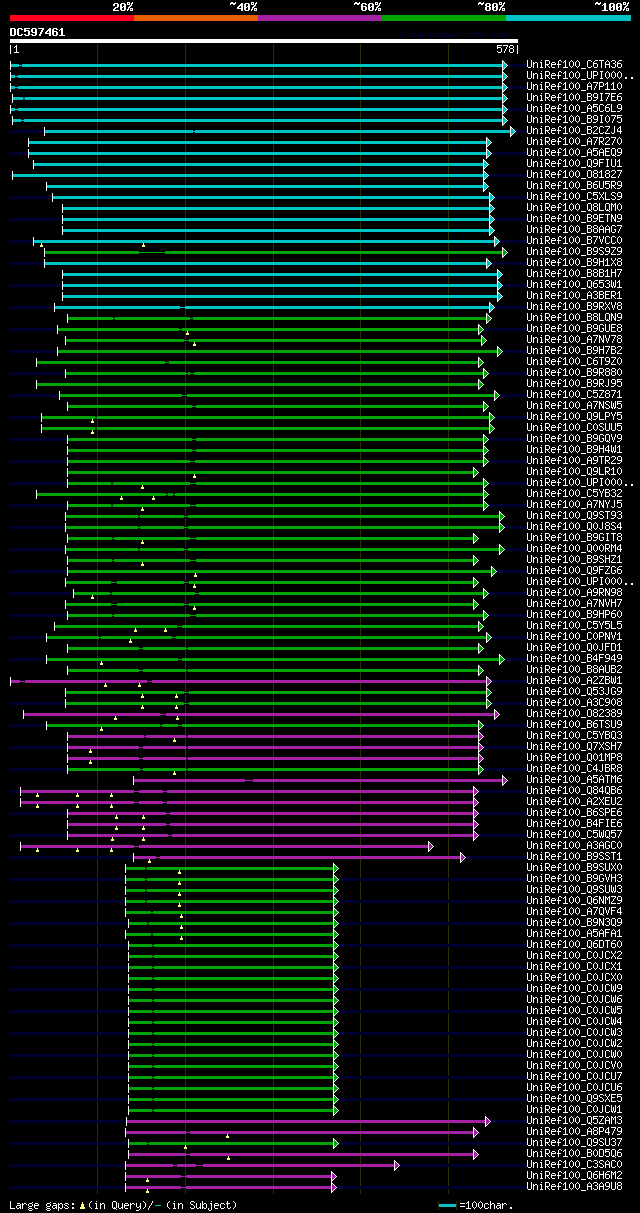Click the UniRef100_C5Z871 label
640x1213 pixels.
click(x=574, y=394)
